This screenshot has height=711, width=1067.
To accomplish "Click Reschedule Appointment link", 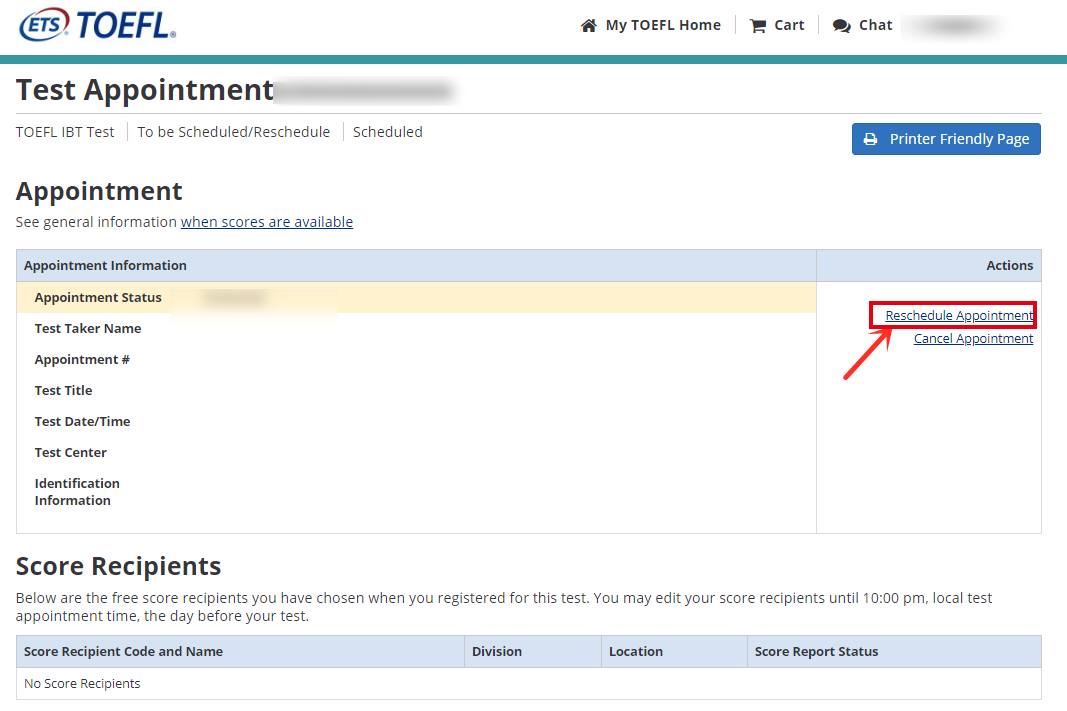I will [958, 316].
